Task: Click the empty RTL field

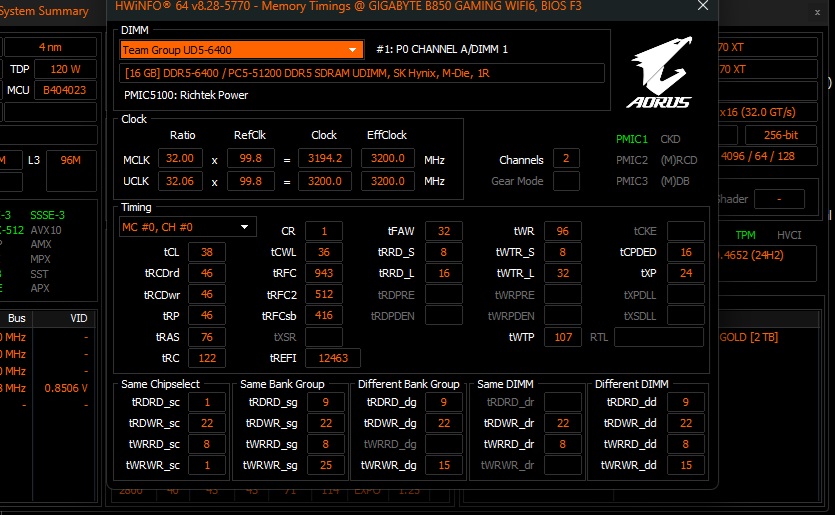Action: point(659,337)
